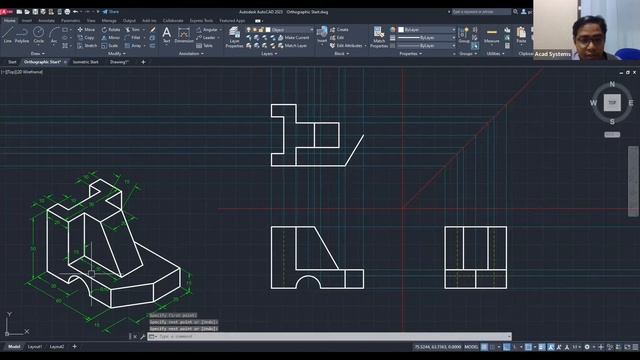Click the Array tool

(x=133, y=46)
